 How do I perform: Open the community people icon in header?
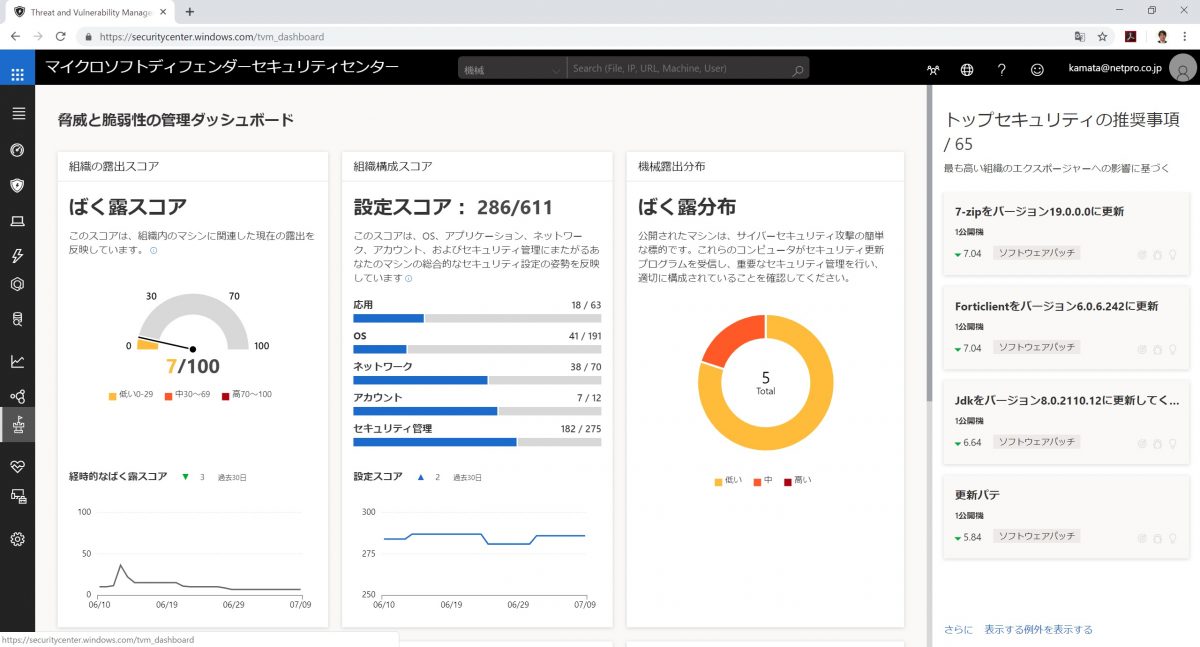pos(933,70)
